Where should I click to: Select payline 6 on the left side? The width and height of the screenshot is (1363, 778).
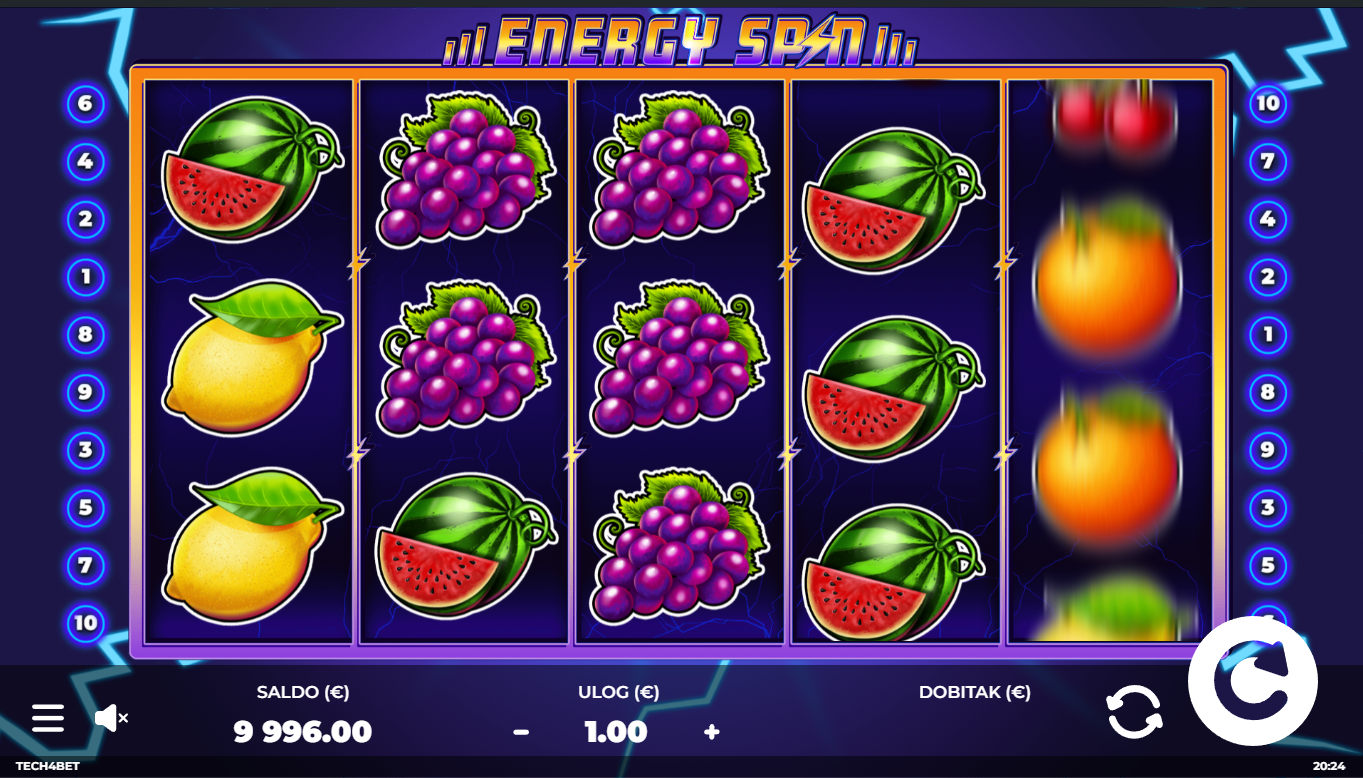click(85, 103)
